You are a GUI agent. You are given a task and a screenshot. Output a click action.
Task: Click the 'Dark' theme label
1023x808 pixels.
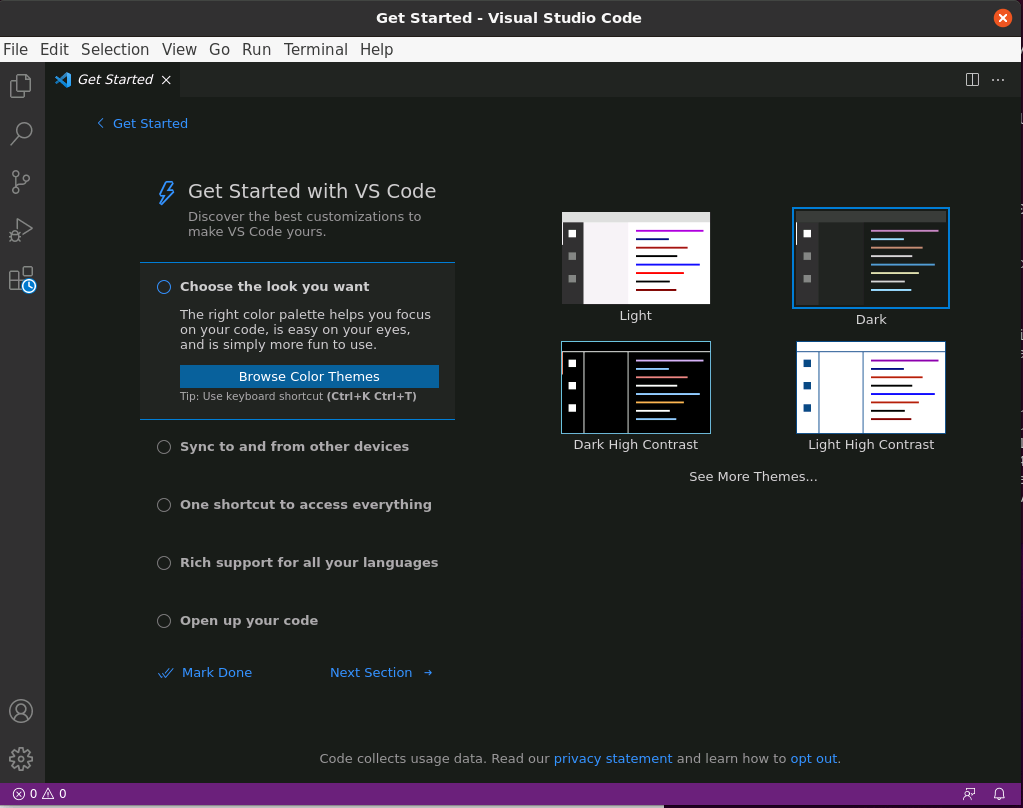pyautogui.click(x=871, y=320)
